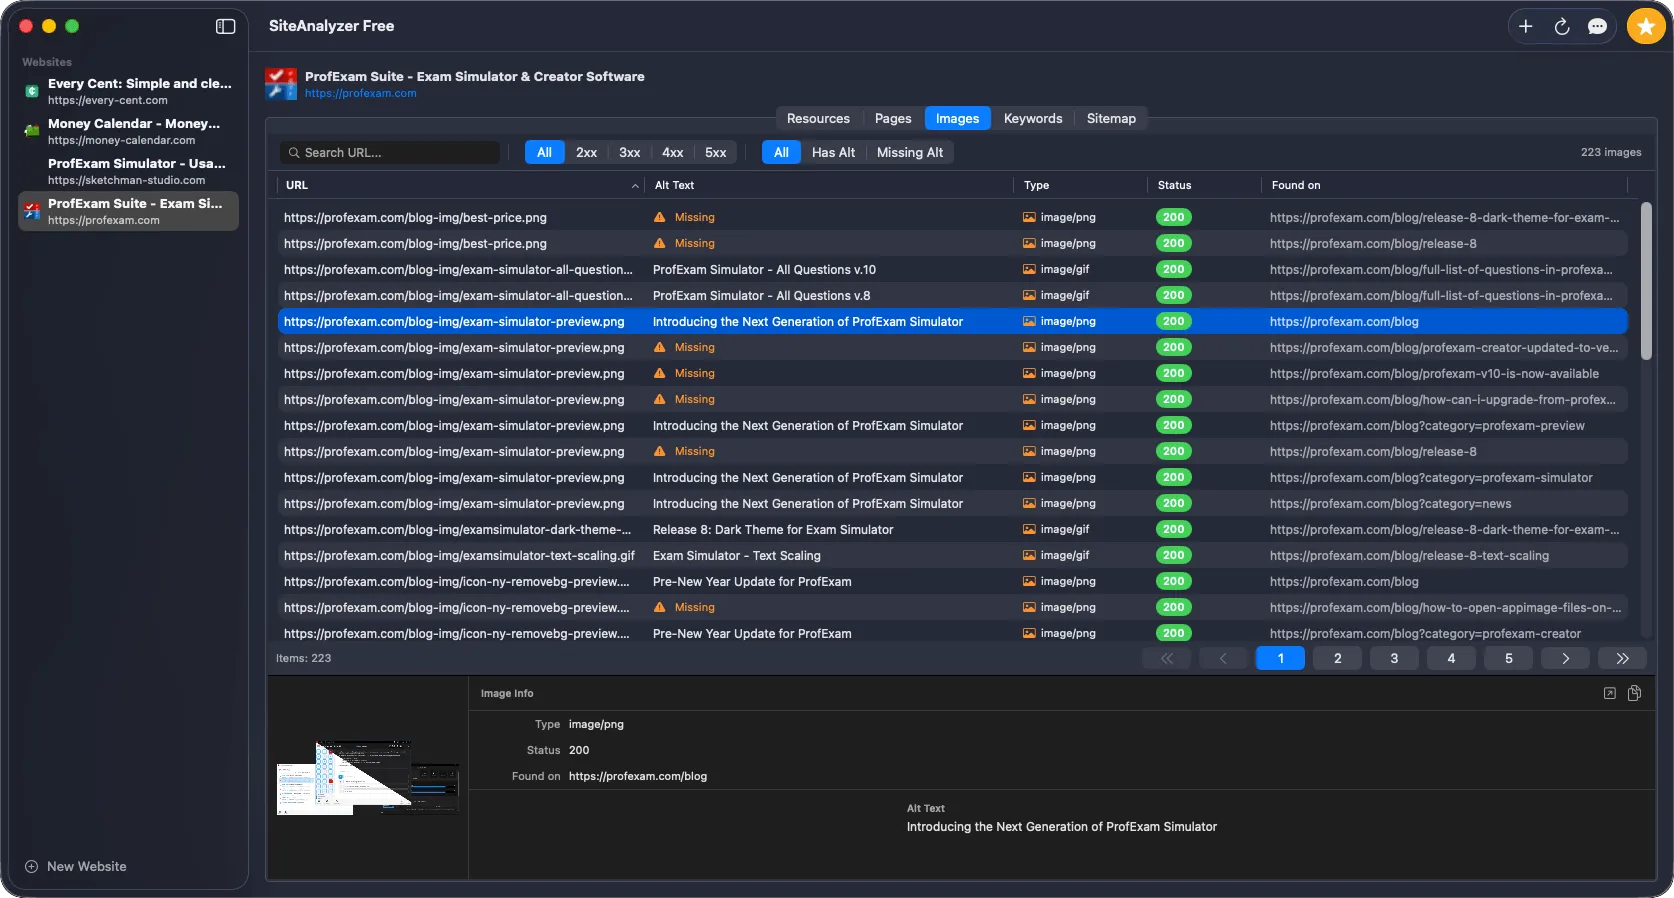Select the examsimulator-text-scaling.gif row
The image size is (1674, 898).
(x=952, y=556)
